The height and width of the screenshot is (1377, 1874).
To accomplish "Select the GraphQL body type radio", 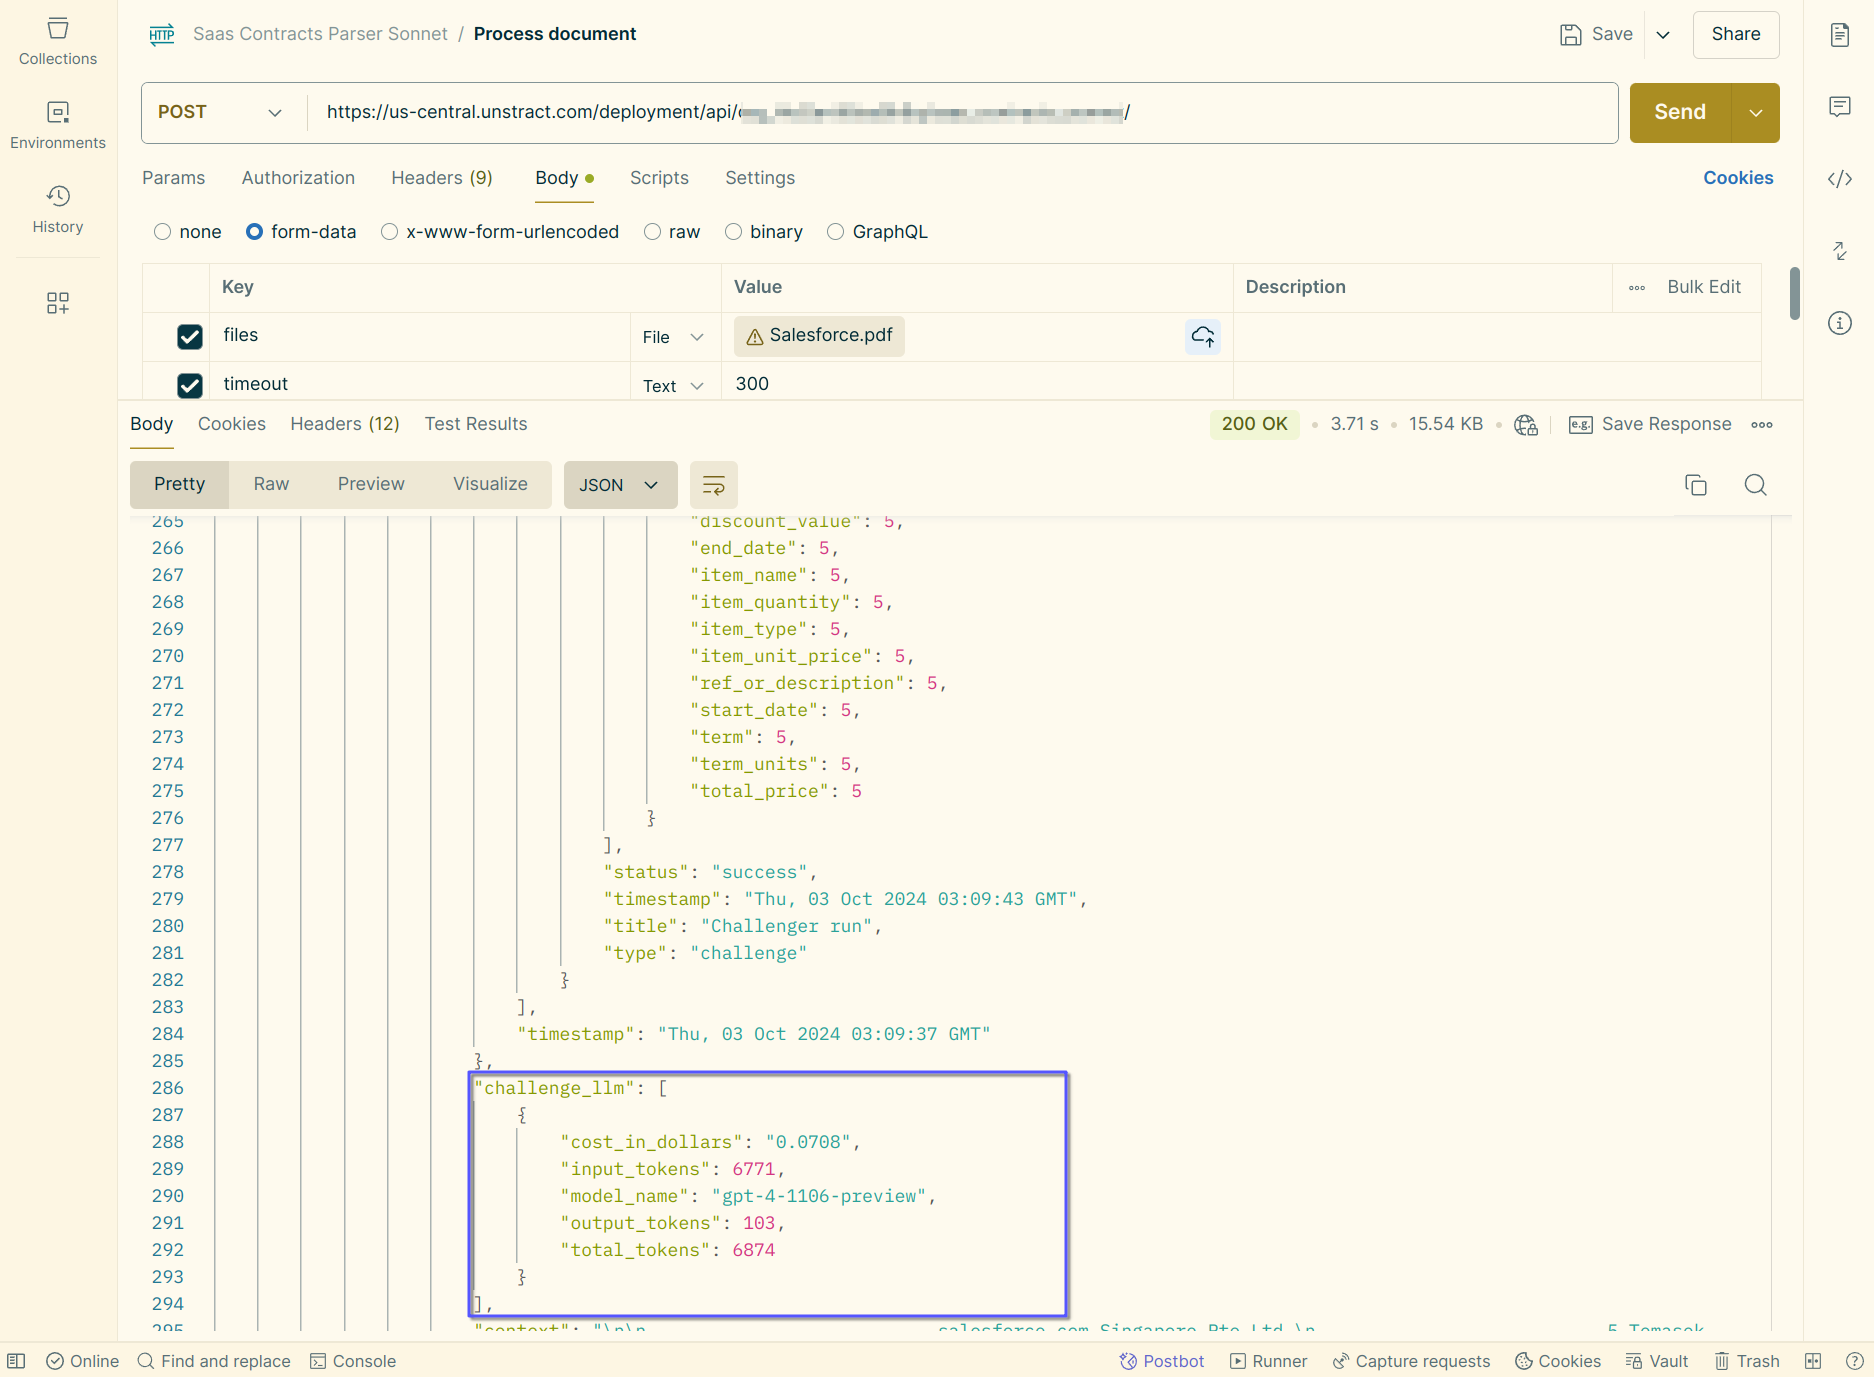I will [835, 232].
